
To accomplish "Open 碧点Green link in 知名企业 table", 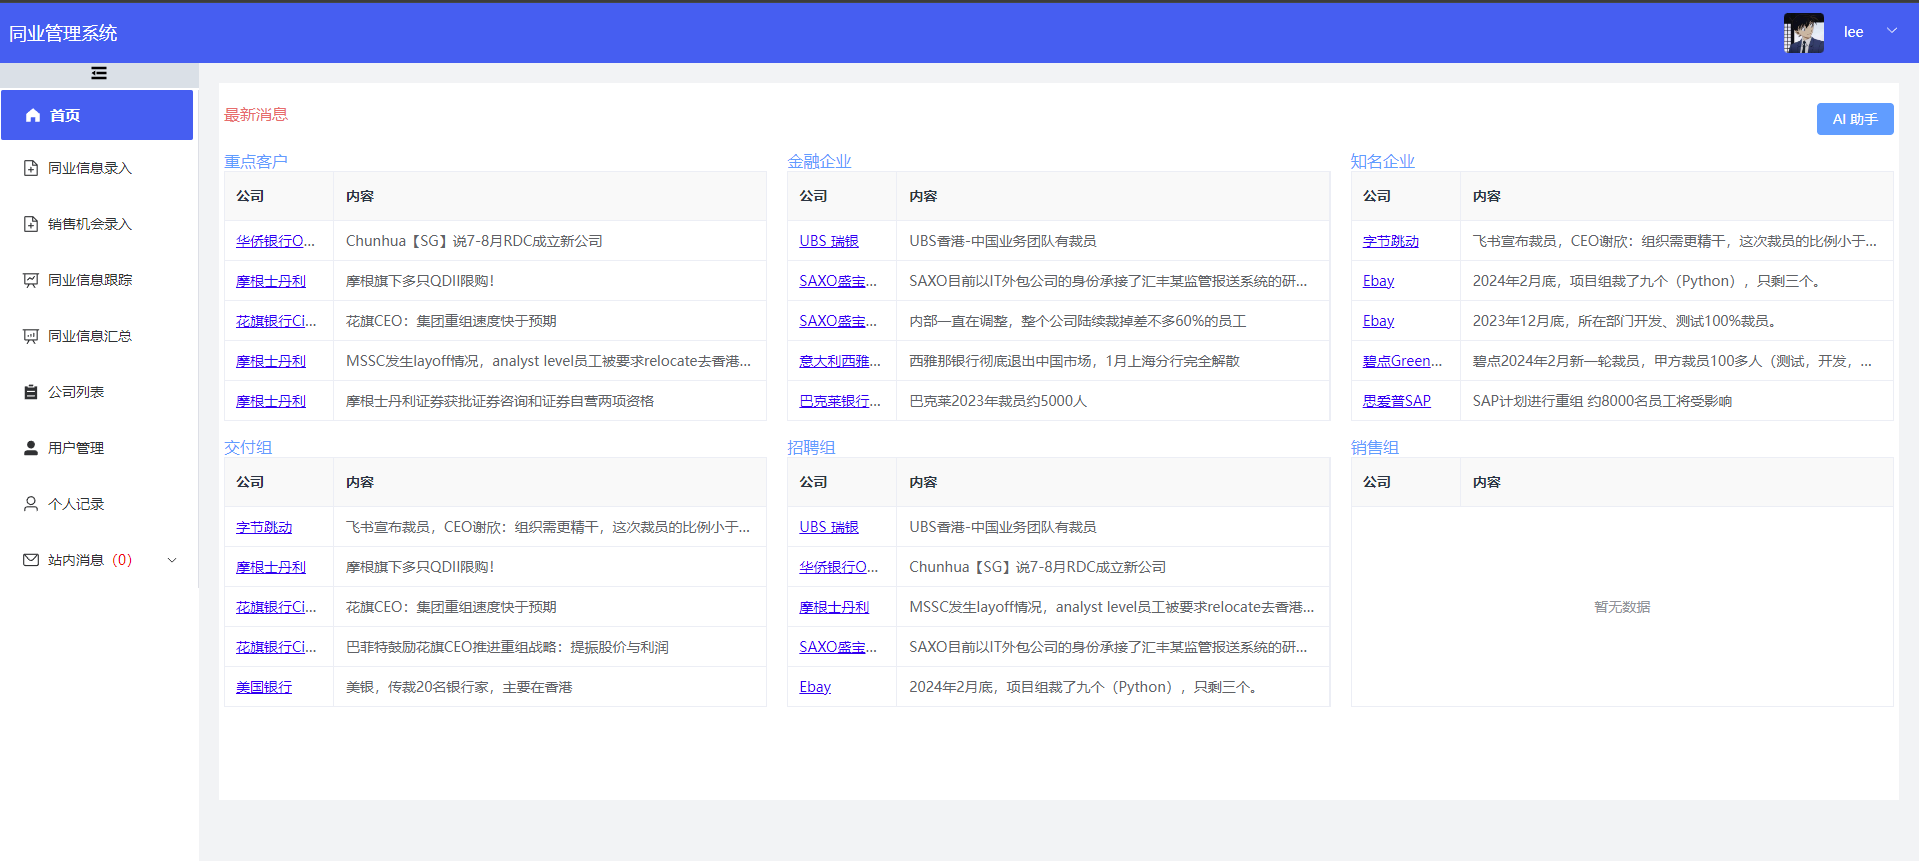I will (1402, 361).
